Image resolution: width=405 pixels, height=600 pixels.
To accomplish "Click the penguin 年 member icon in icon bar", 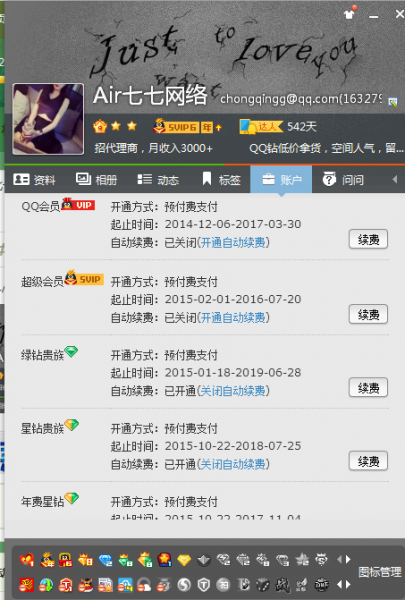I will tap(47, 560).
